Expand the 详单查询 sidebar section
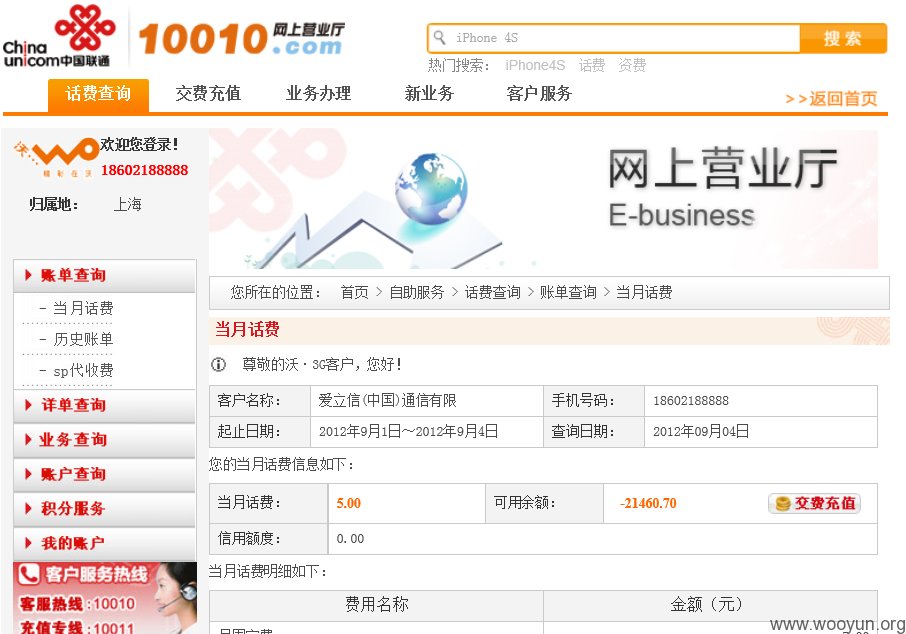 pyautogui.click(x=105, y=406)
